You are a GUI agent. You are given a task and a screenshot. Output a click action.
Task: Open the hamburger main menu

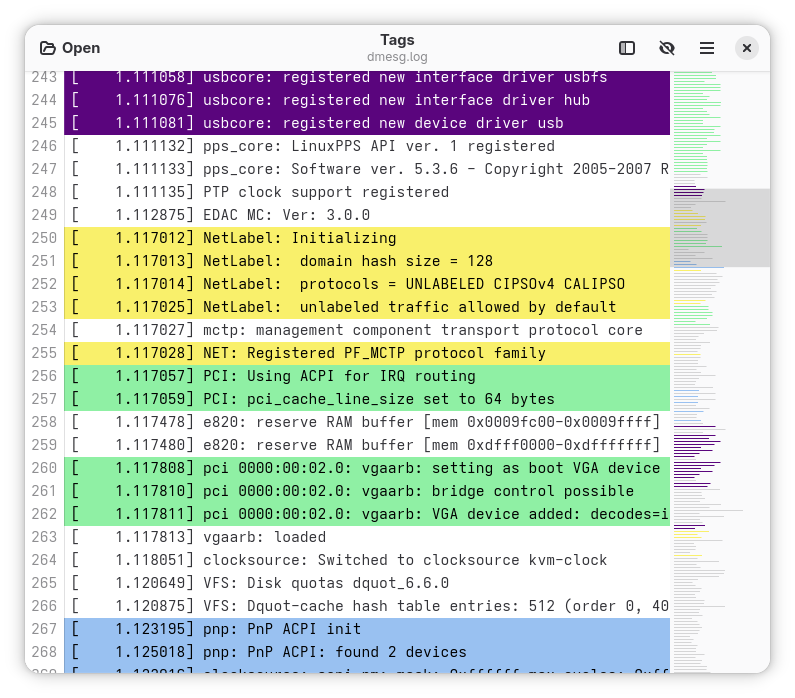click(x=707, y=48)
